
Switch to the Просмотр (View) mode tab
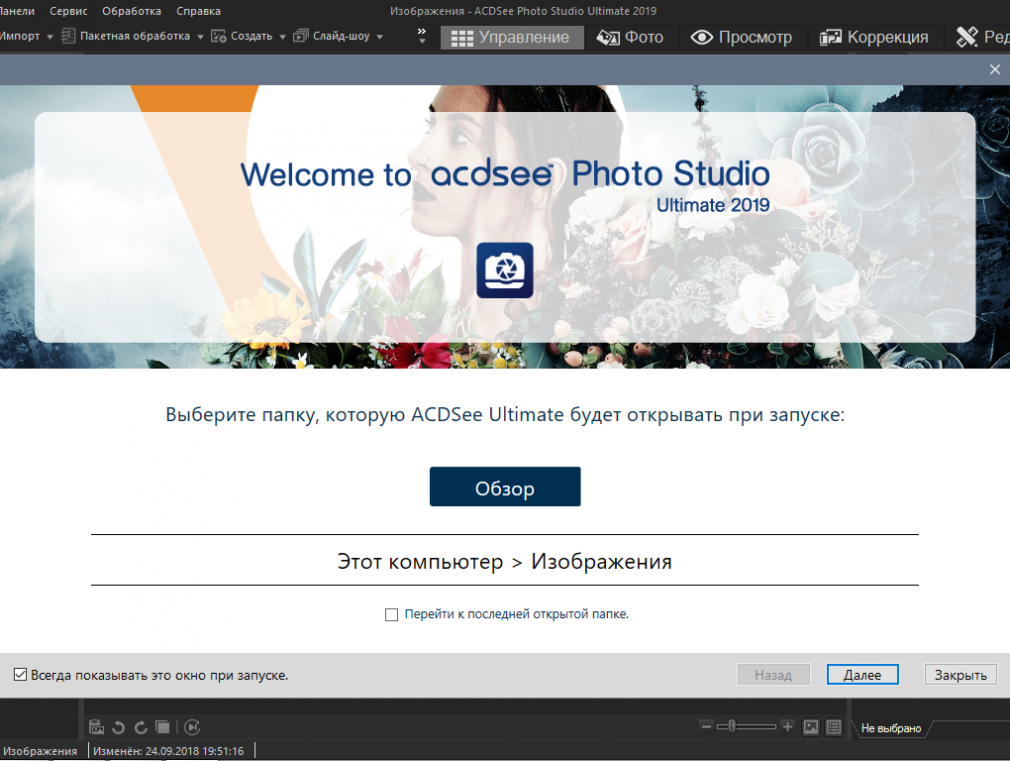pos(741,37)
